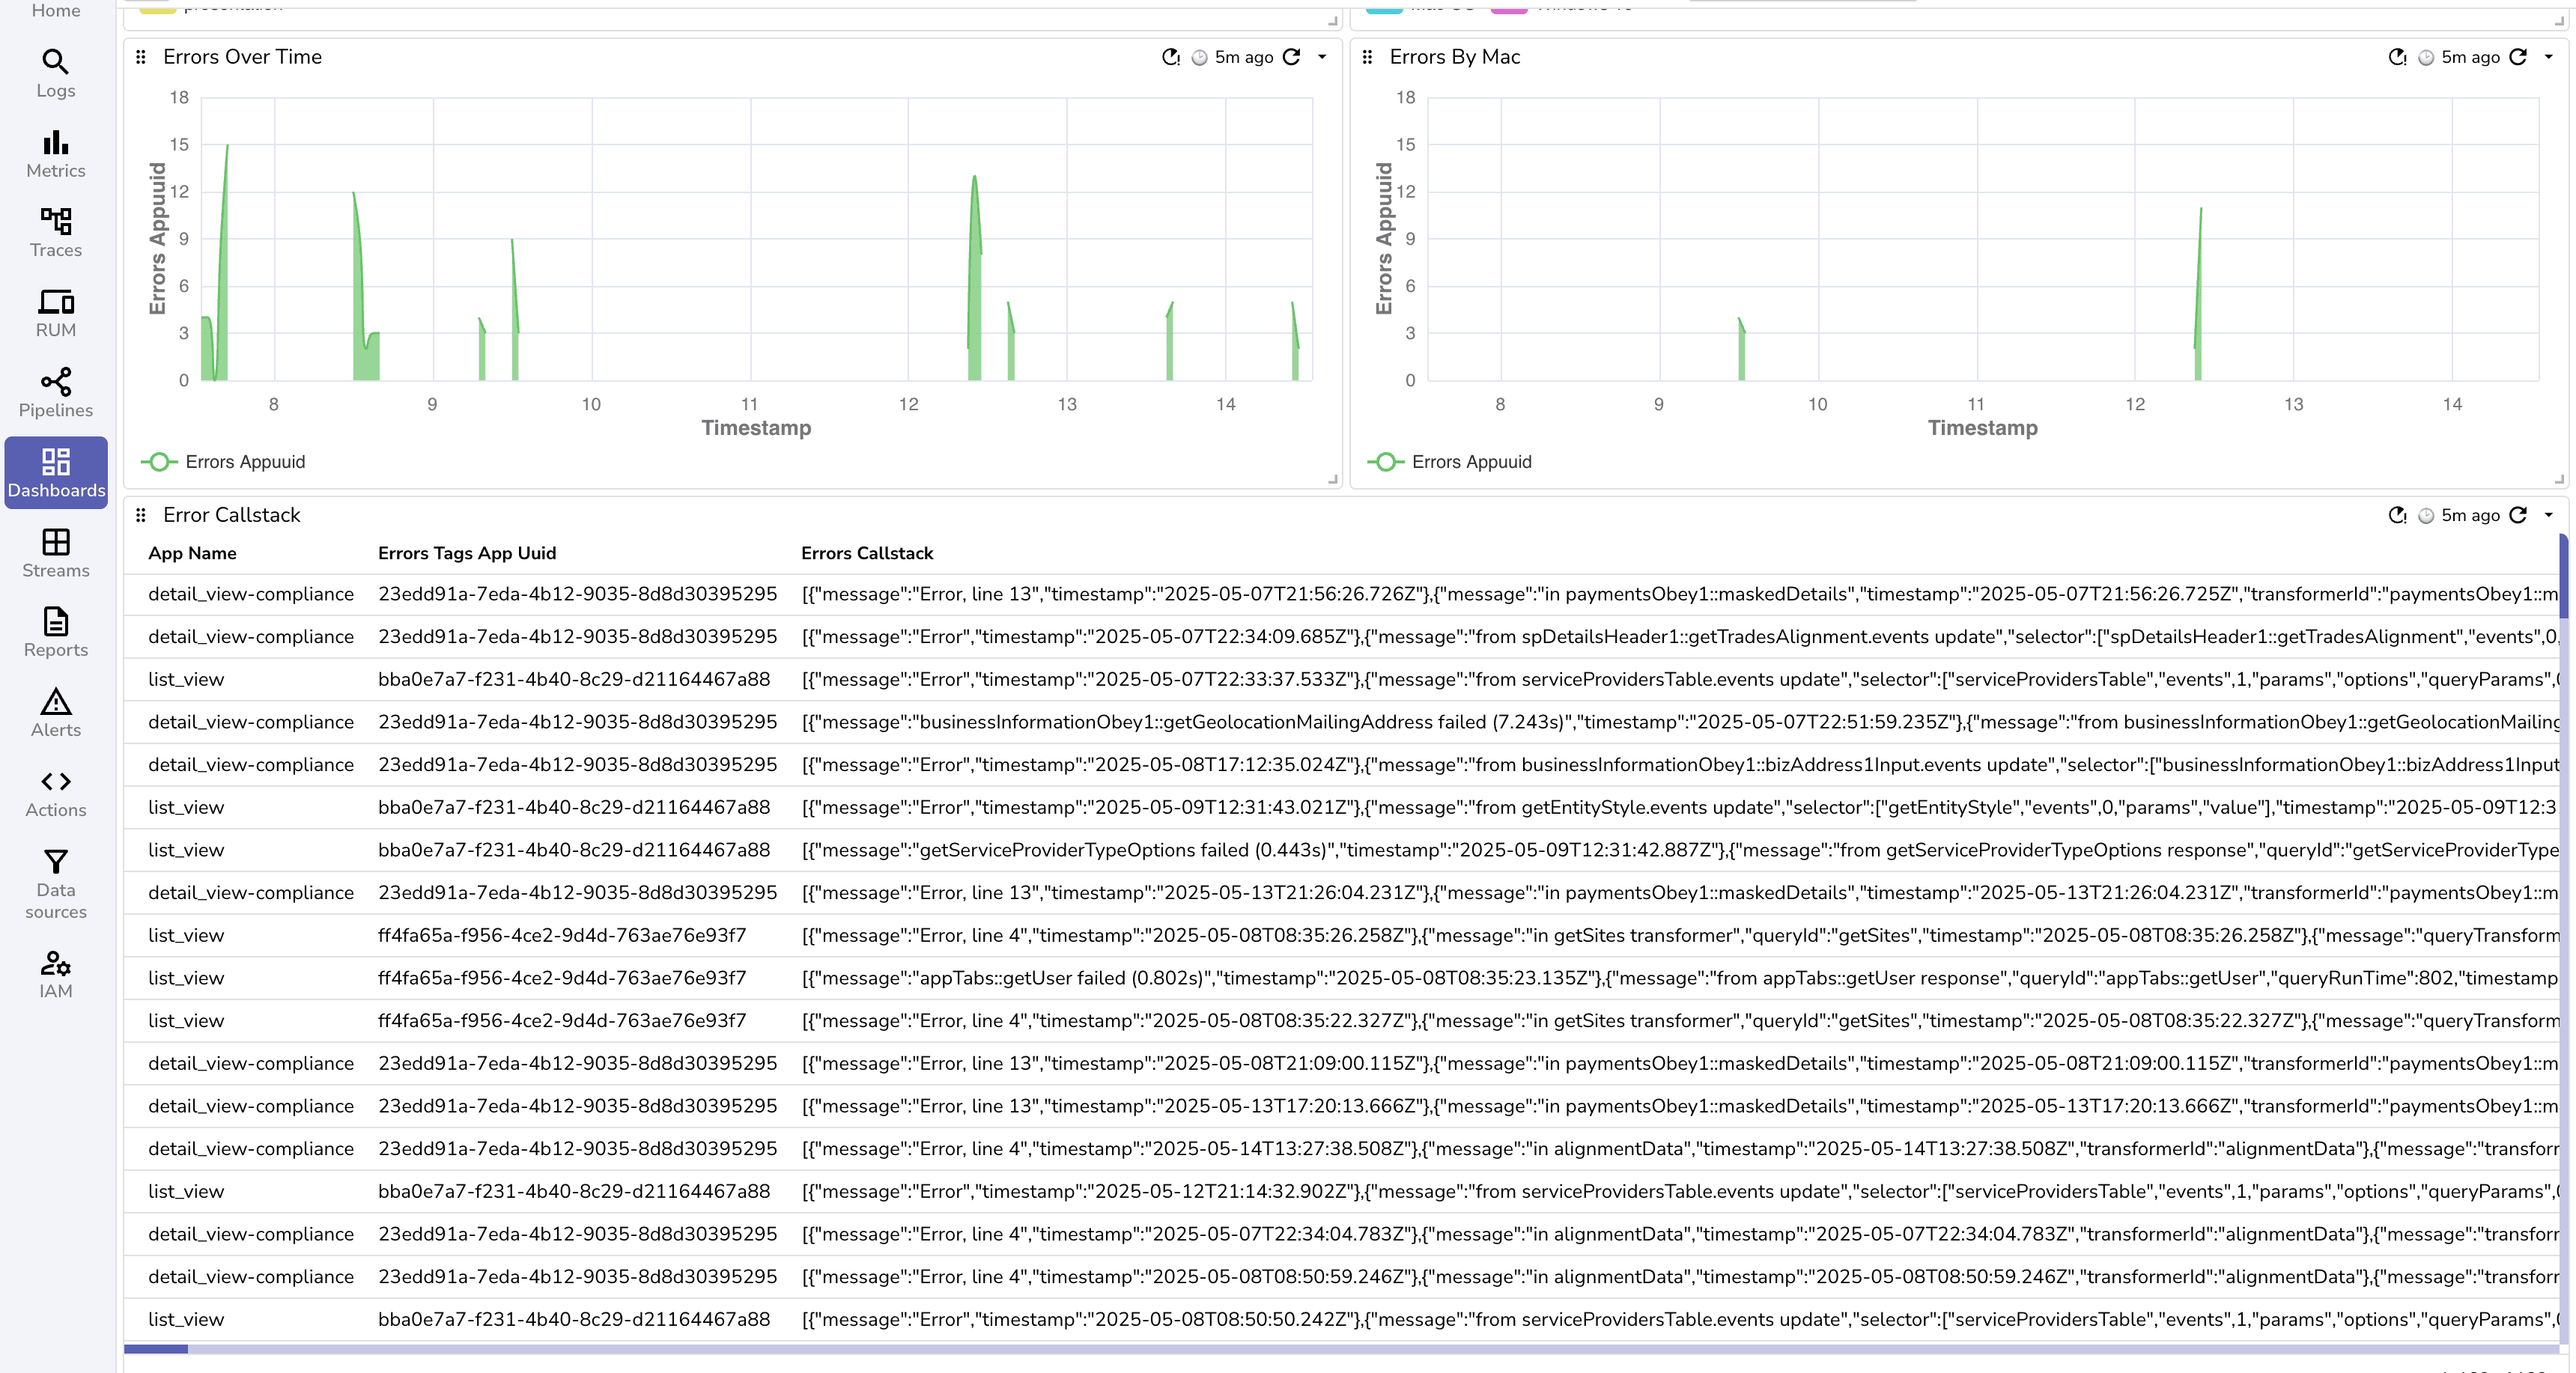Click the 5m ago time range on Error Callstack
Image resolution: width=2576 pixels, height=1373 pixels.
[2470, 515]
